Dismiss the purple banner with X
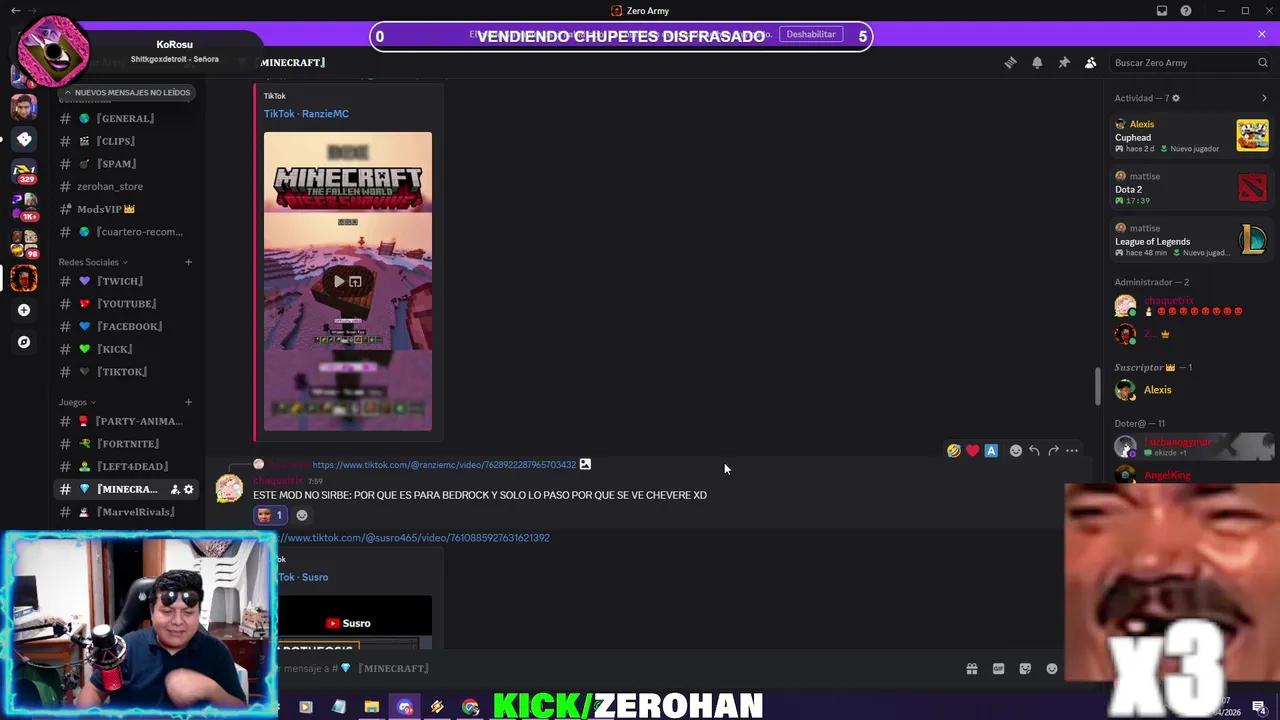 [1262, 35]
